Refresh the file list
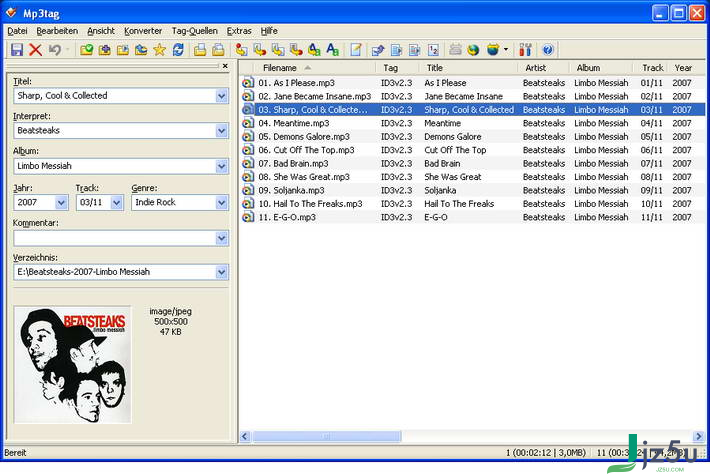The image size is (710, 474). pos(178,50)
